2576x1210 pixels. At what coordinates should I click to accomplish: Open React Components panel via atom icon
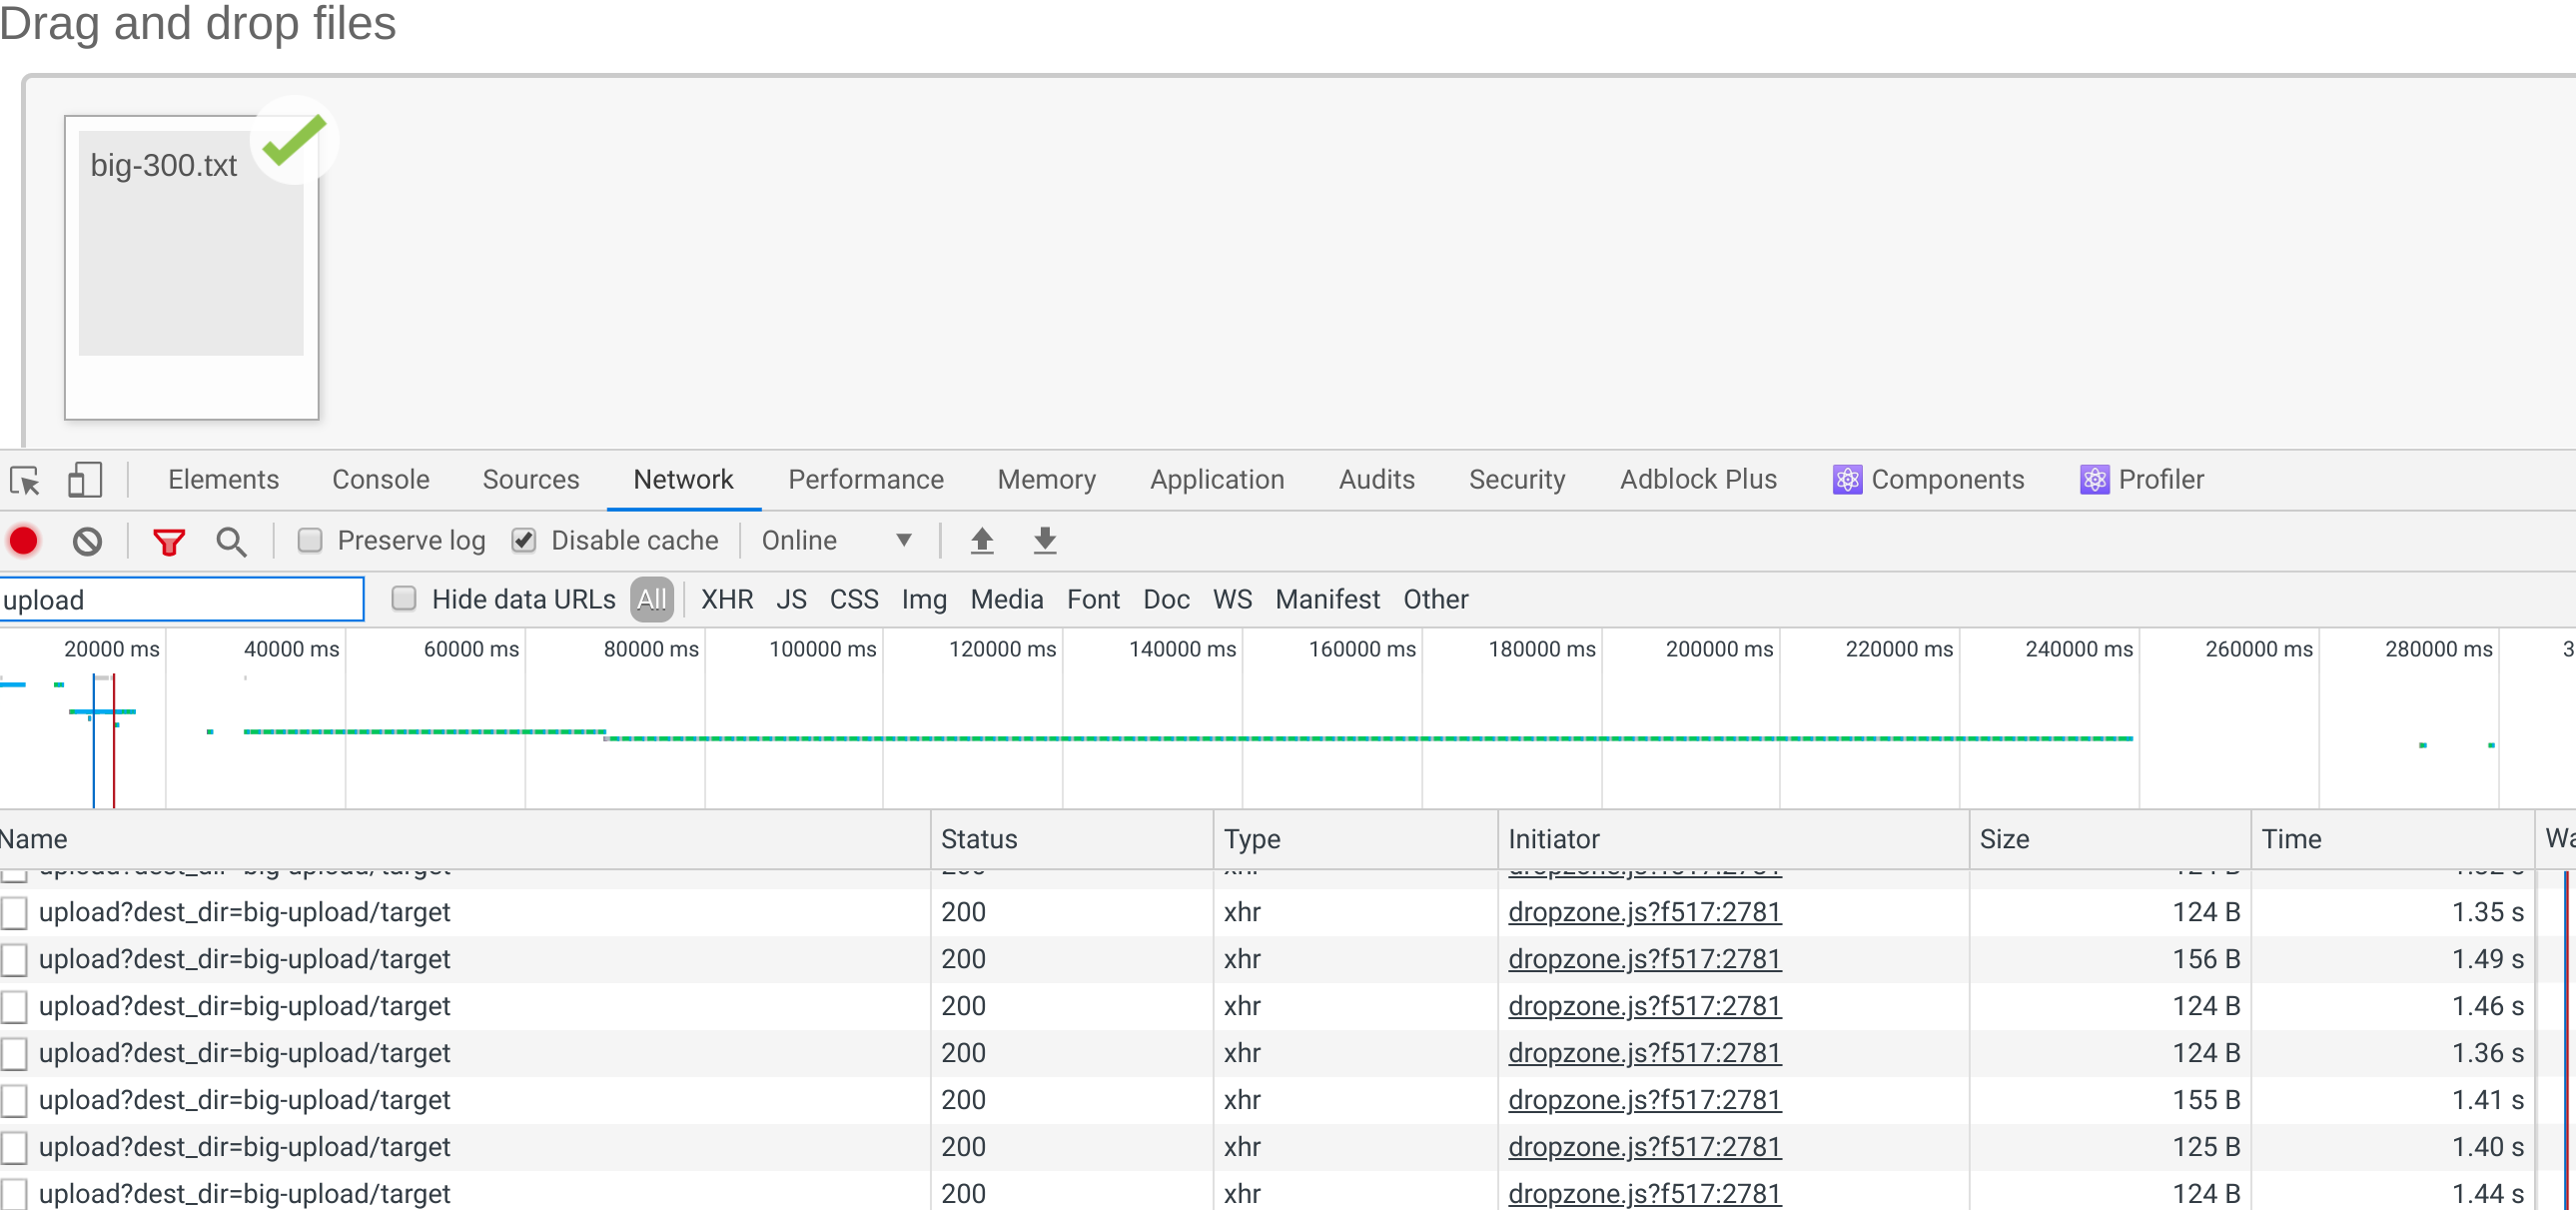pyautogui.click(x=1848, y=479)
